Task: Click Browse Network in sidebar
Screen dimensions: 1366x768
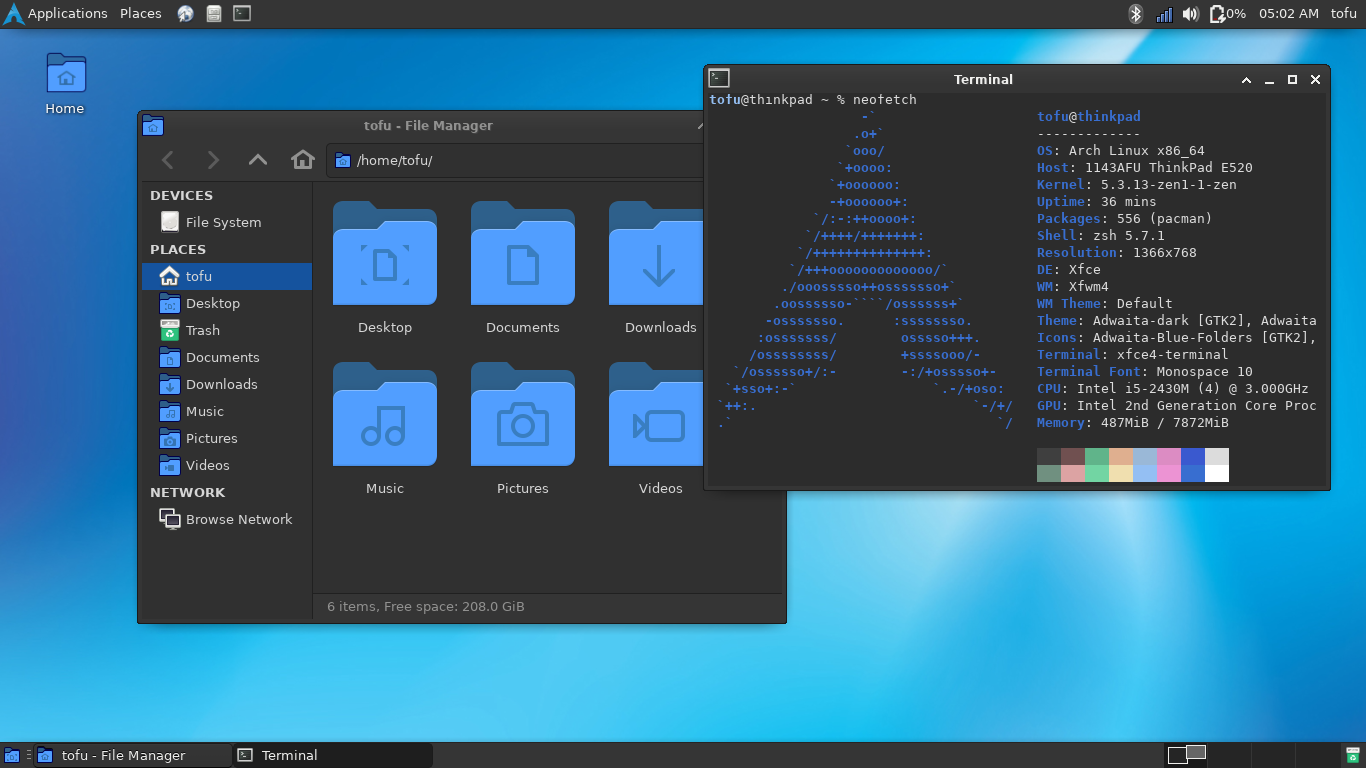Action: click(226, 519)
